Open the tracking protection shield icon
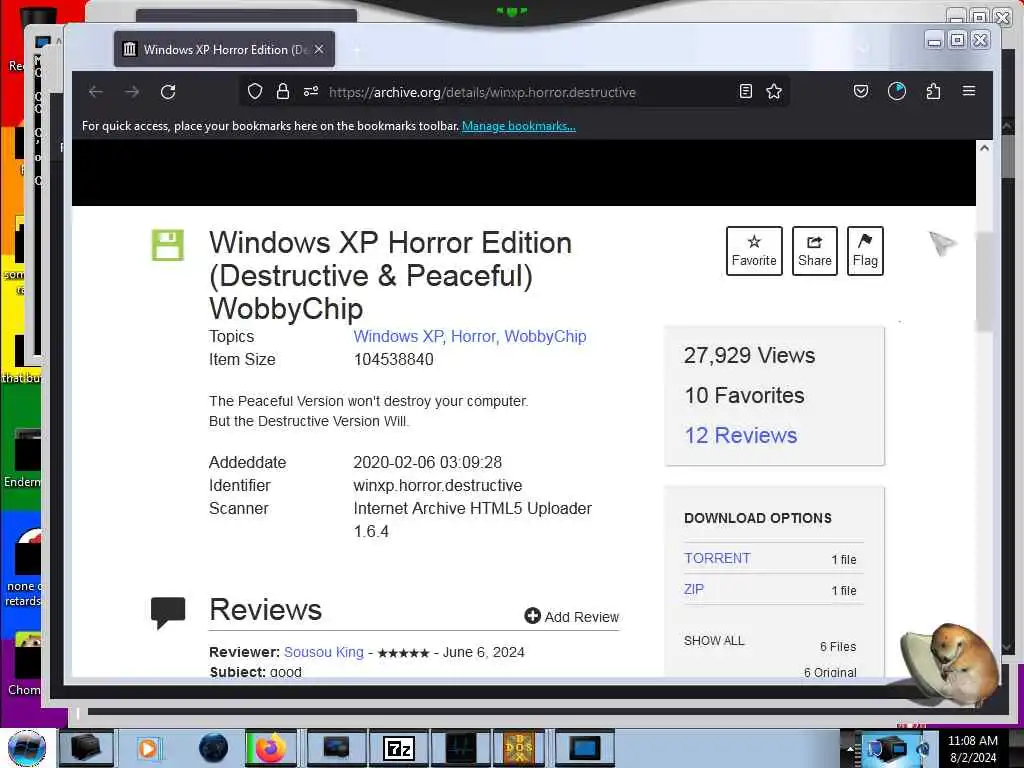 255,91
